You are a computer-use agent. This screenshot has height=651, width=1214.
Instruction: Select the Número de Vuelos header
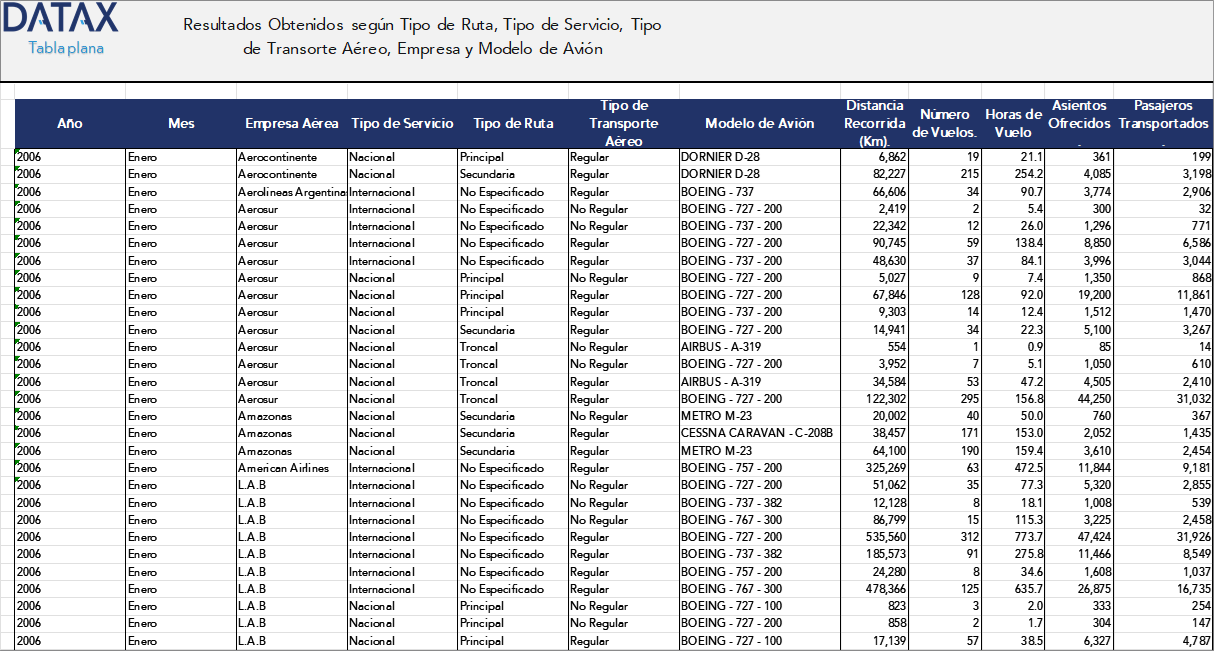pyautogui.click(x=944, y=122)
